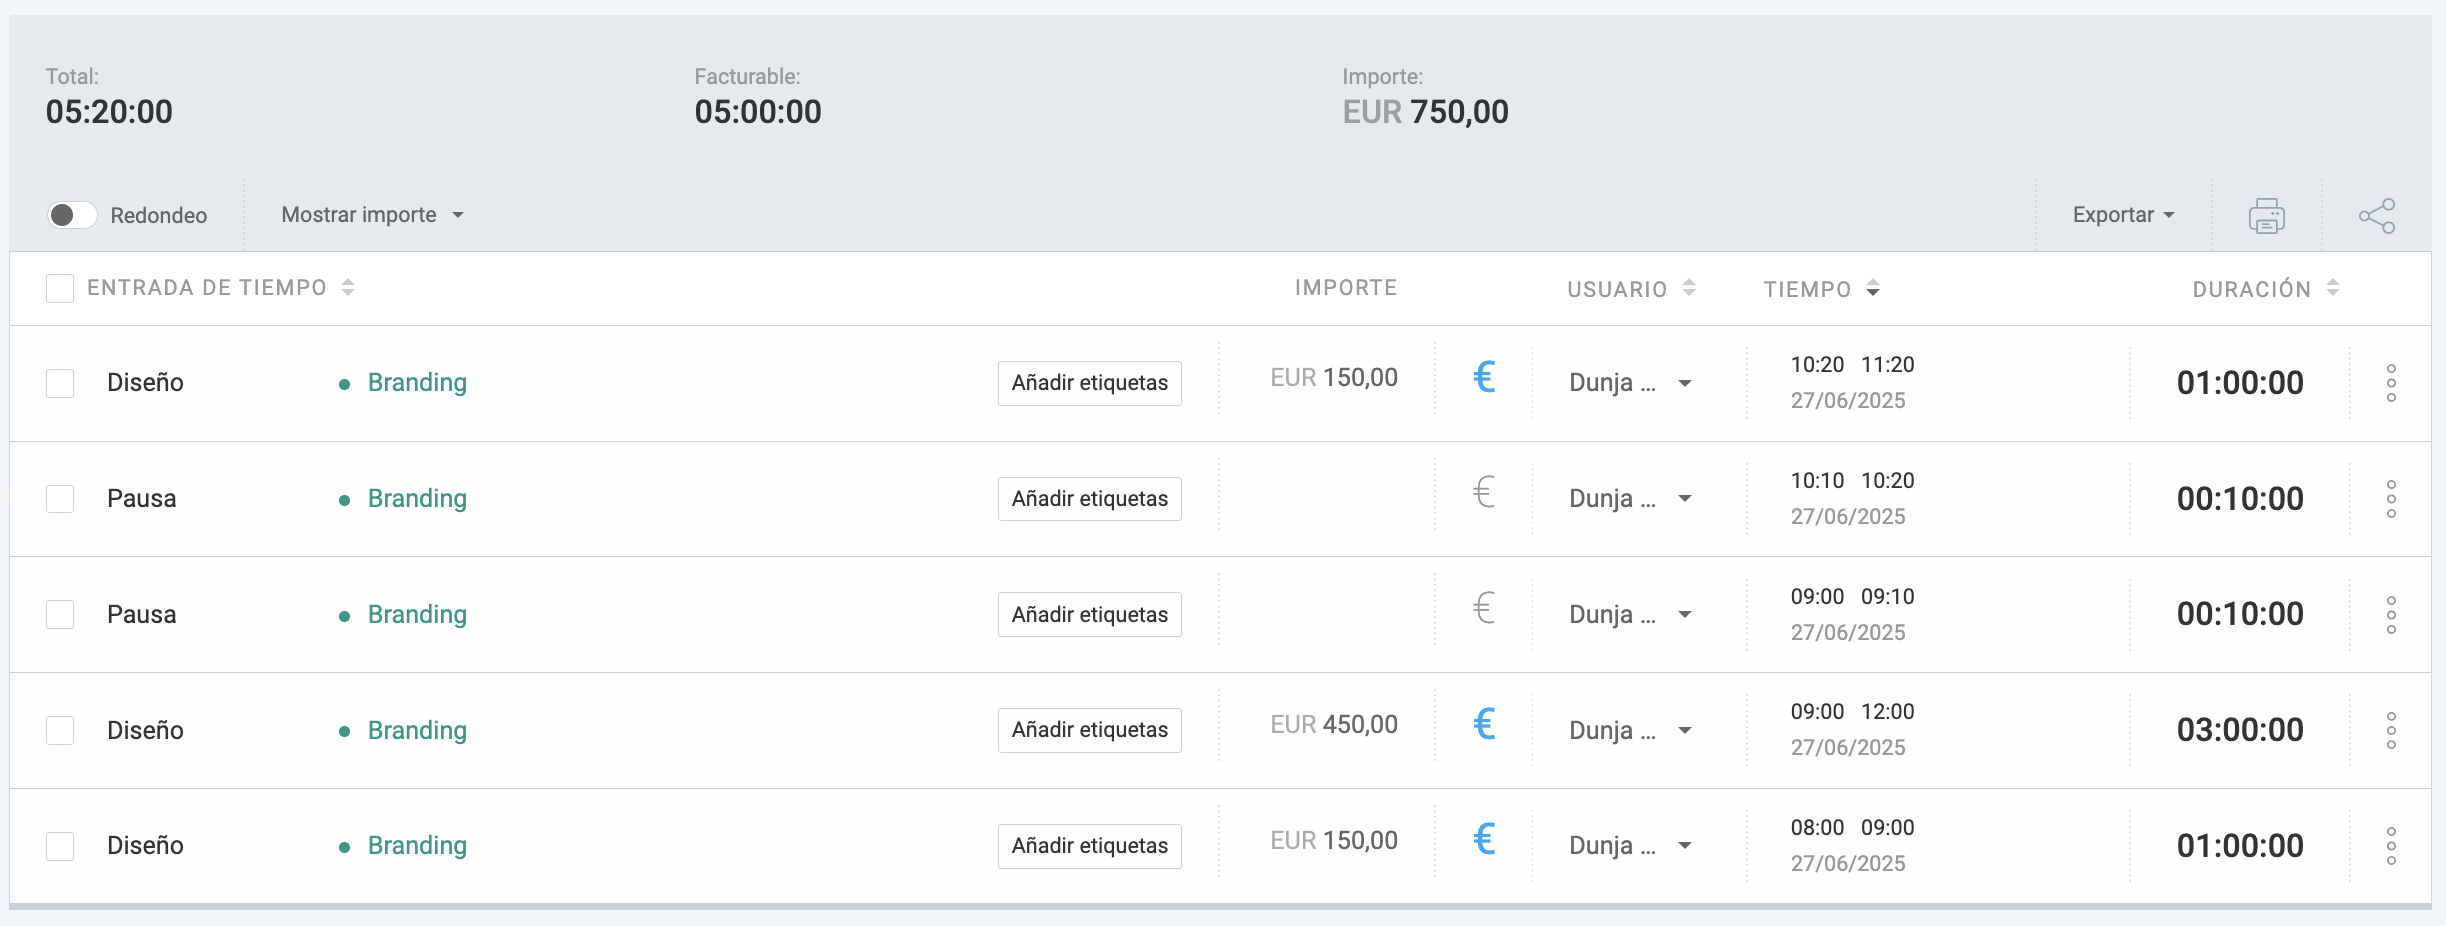Click the Total value 05:20:00
This screenshot has height=926, width=2446.
click(x=109, y=112)
